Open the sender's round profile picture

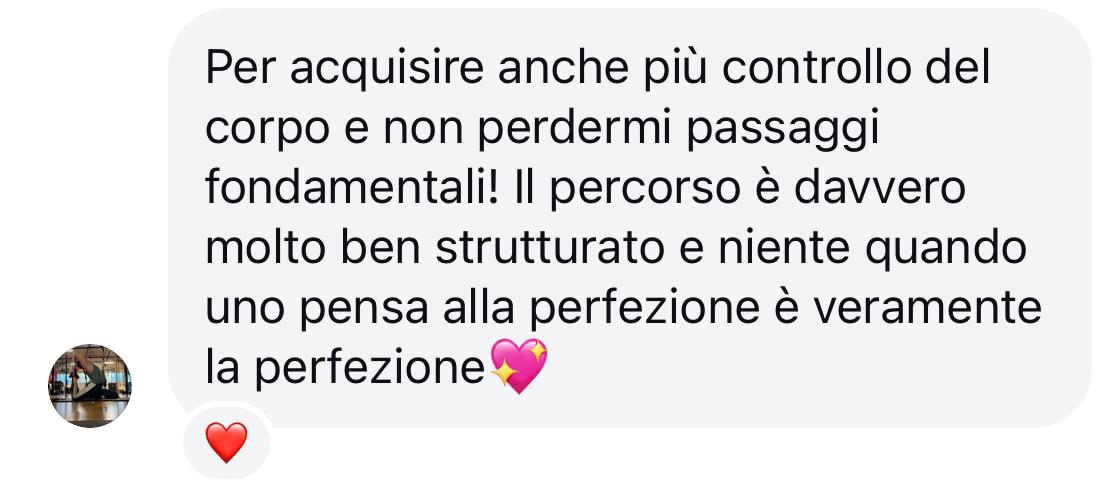(x=89, y=385)
